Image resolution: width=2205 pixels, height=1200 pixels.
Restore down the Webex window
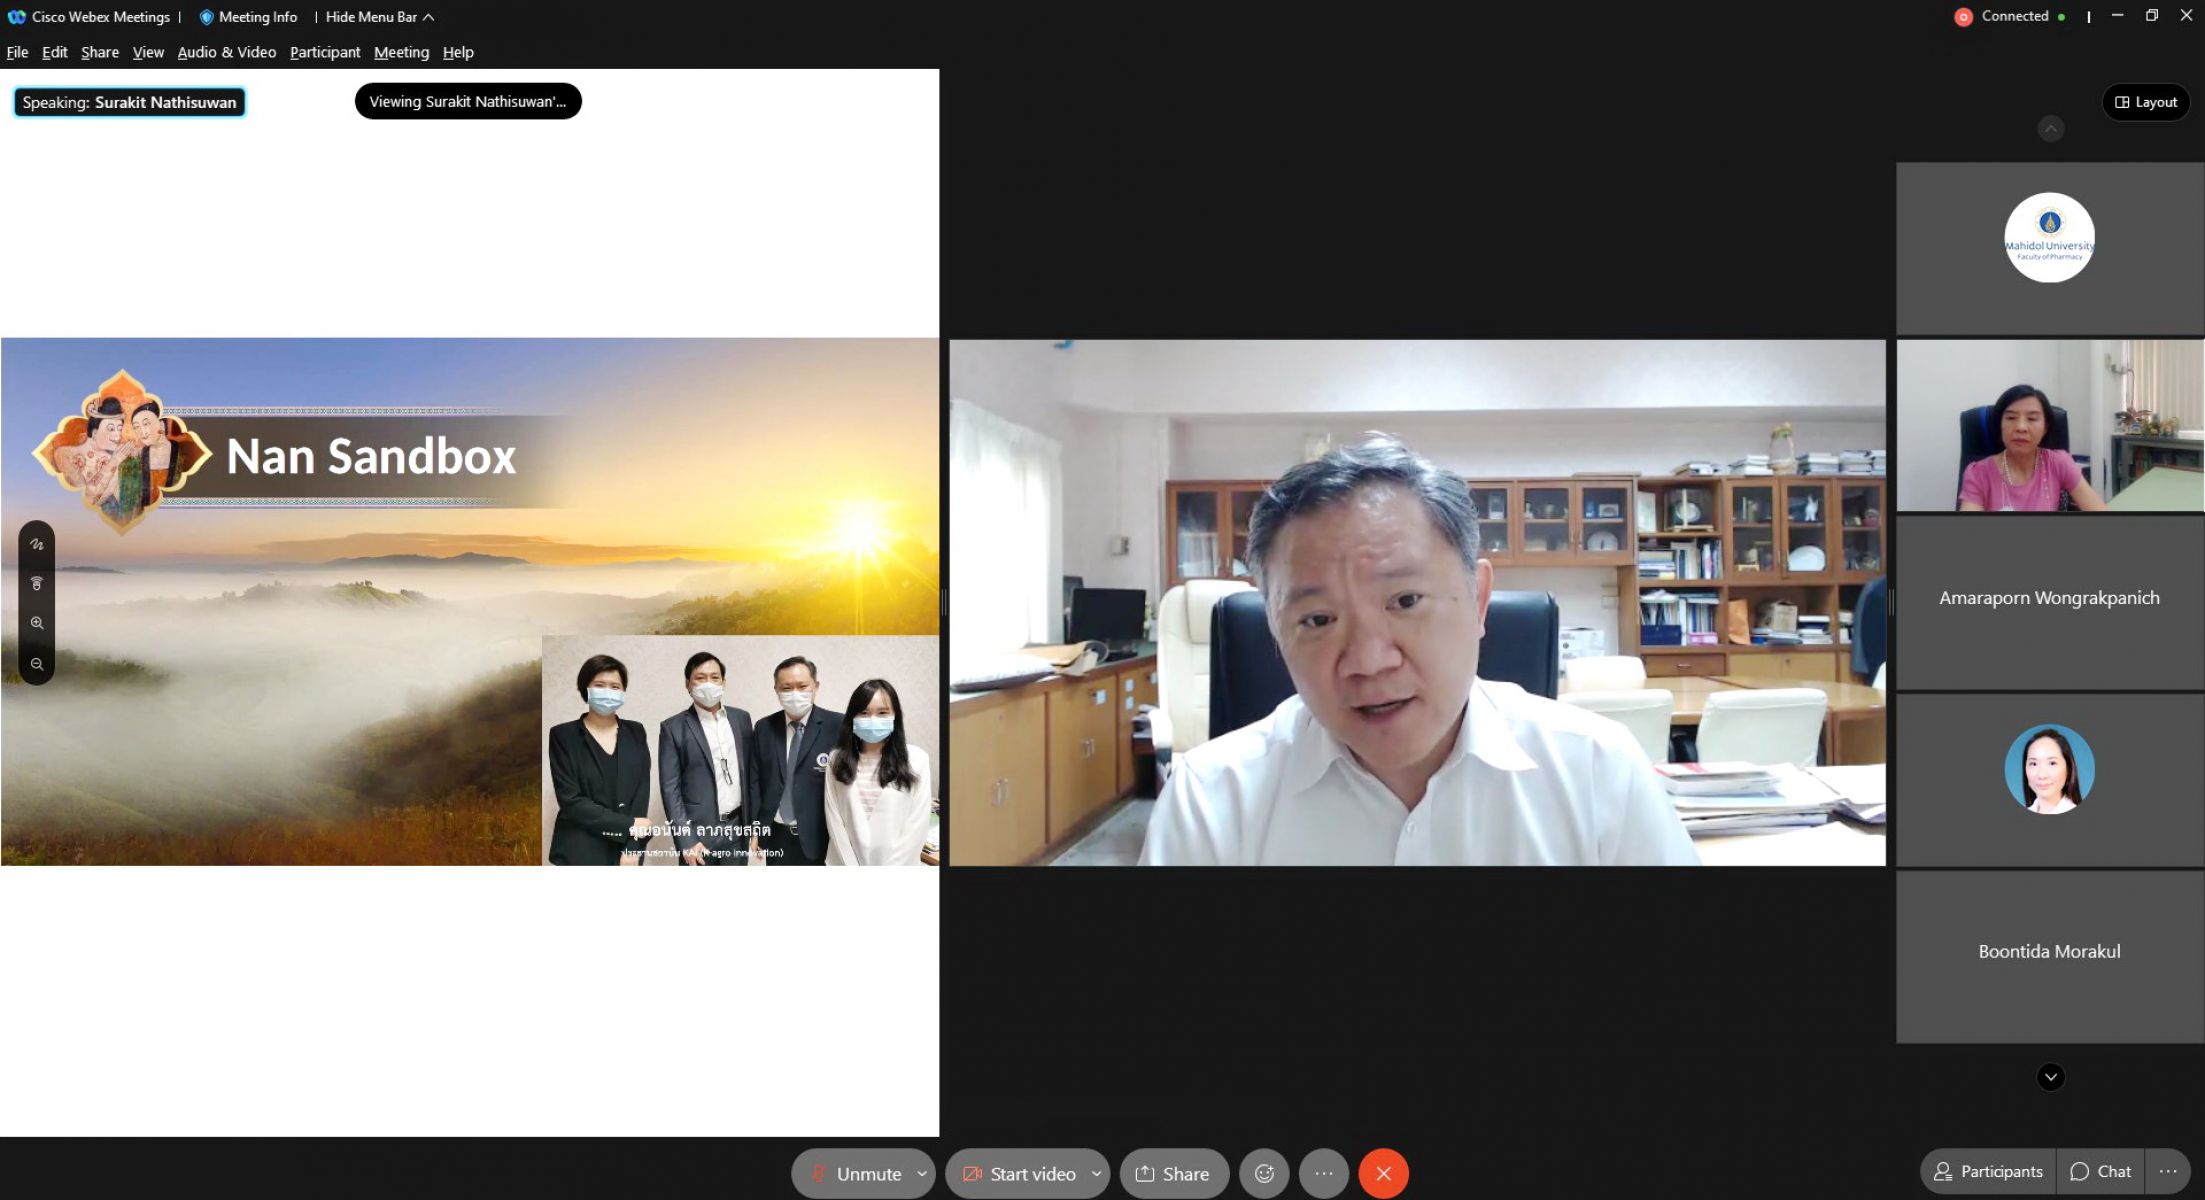2152,16
